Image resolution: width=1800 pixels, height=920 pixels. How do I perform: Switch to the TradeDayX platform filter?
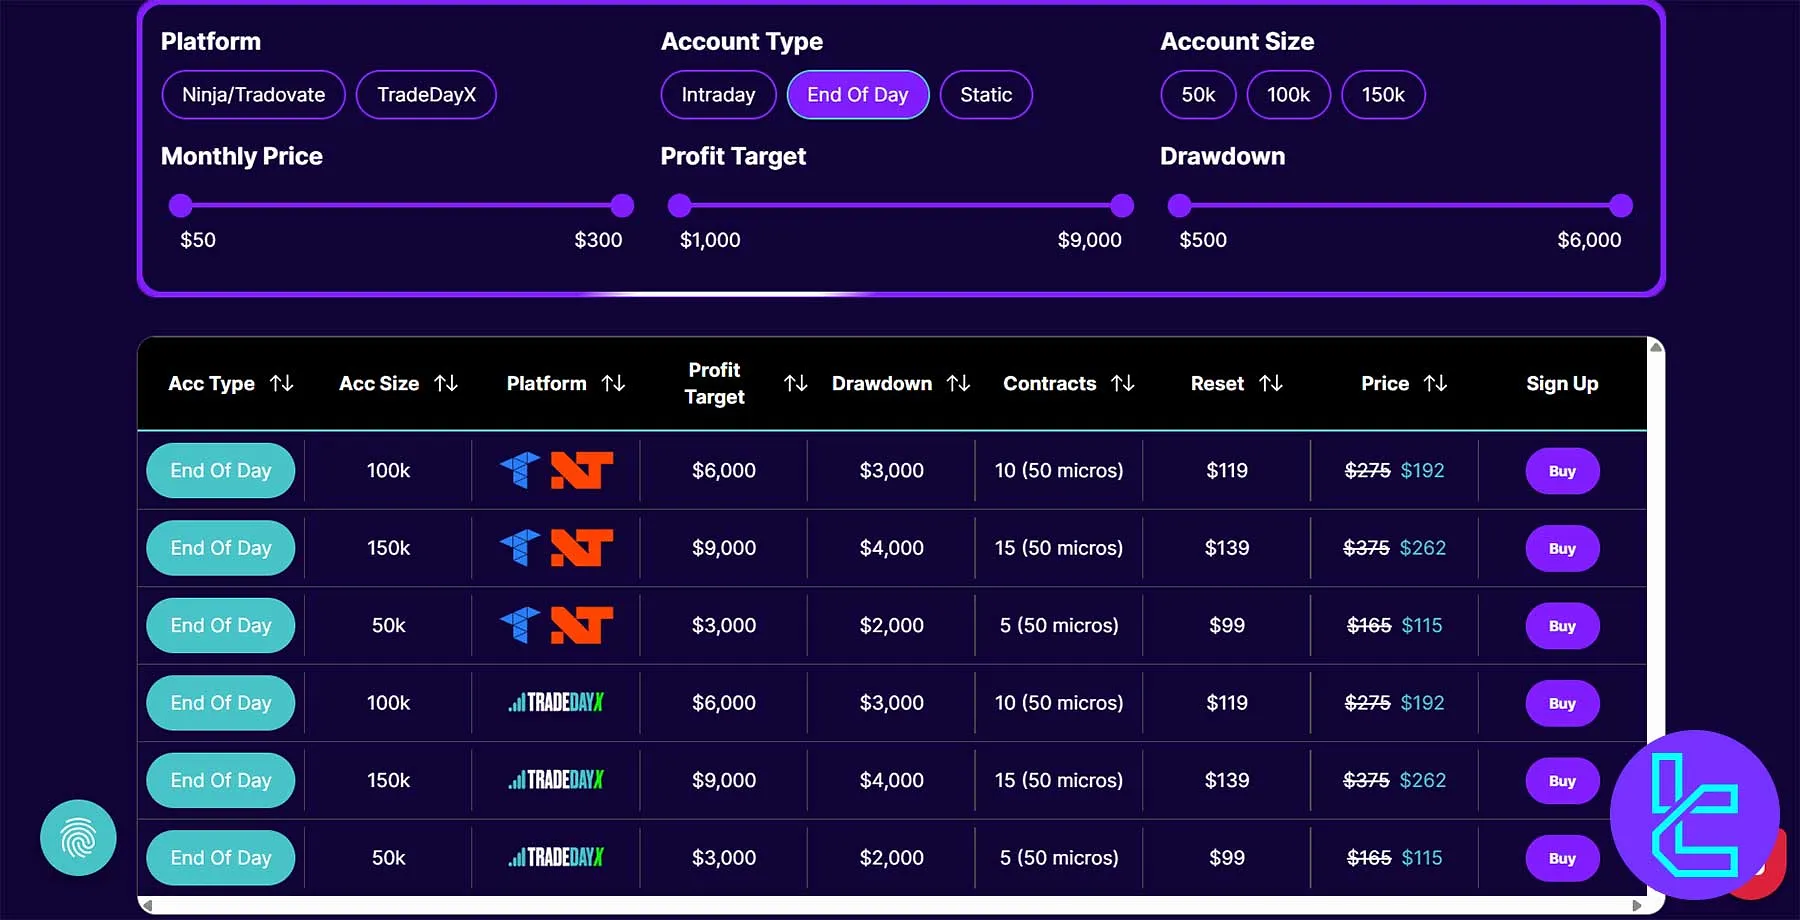coord(426,95)
